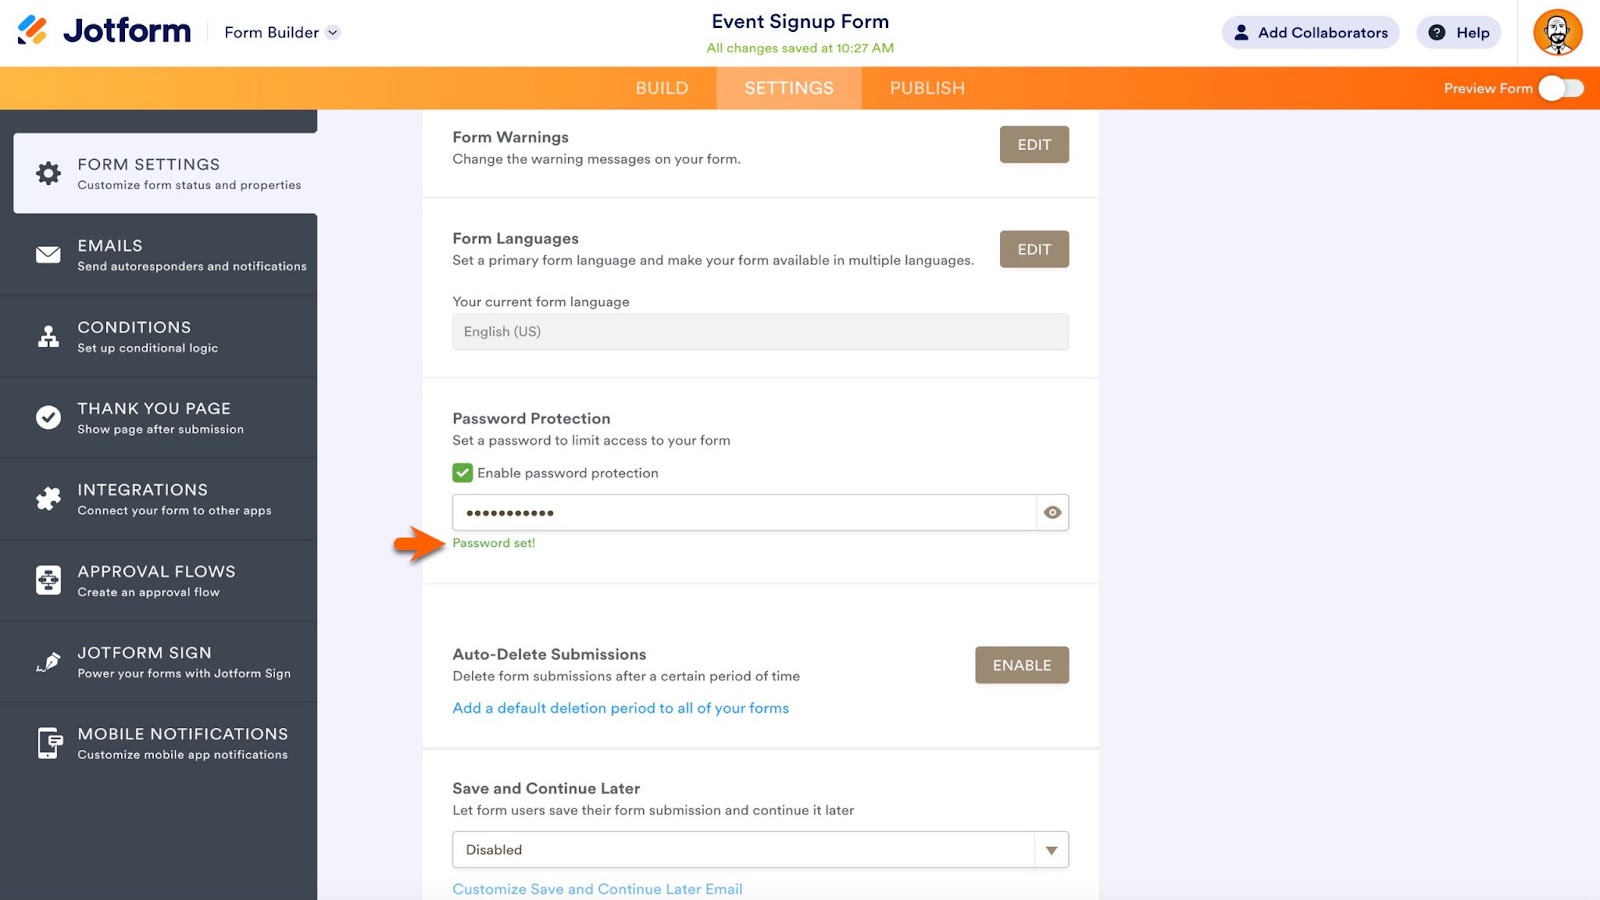Viewport: 1600px width, 900px height.
Task: Switch to the Build tab
Action: pyautogui.click(x=661, y=88)
